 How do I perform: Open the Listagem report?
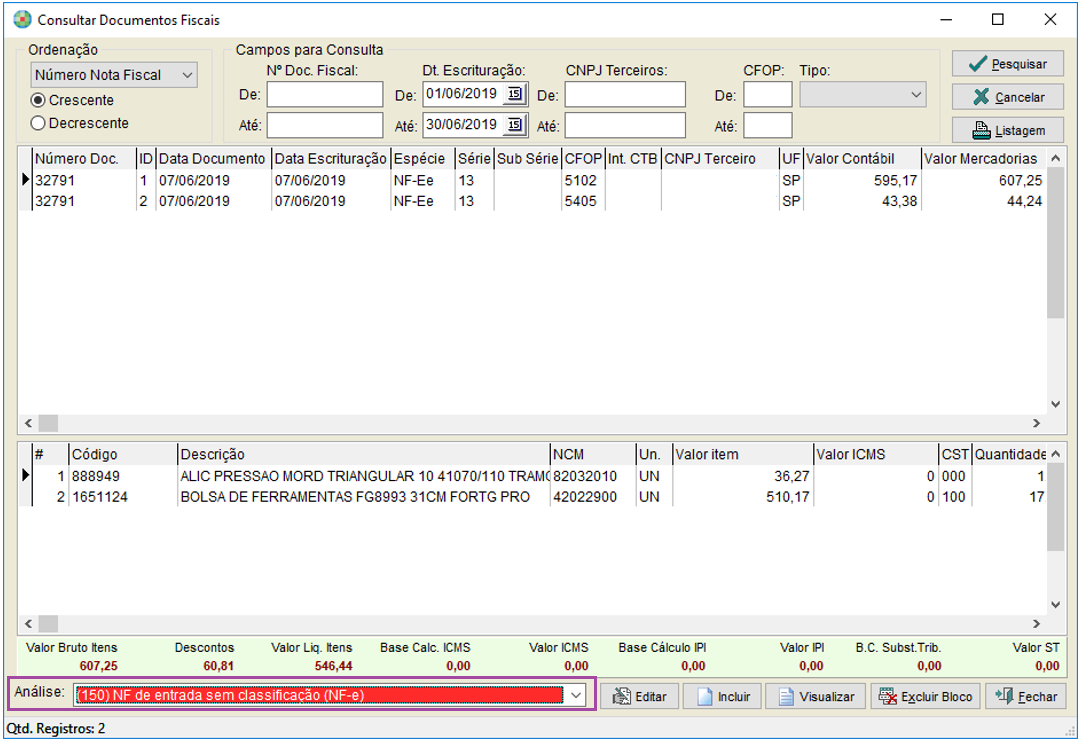tap(1007, 130)
